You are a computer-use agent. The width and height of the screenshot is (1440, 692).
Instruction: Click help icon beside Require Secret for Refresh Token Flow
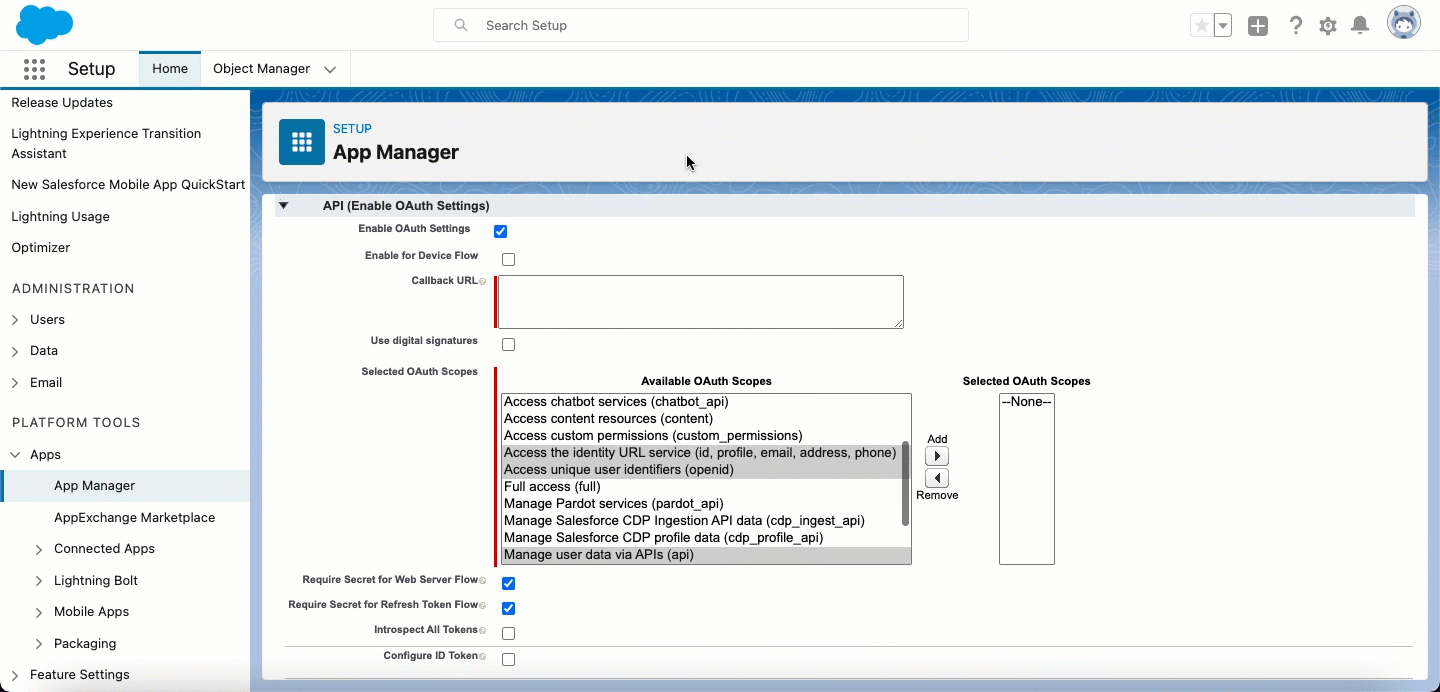point(483,605)
